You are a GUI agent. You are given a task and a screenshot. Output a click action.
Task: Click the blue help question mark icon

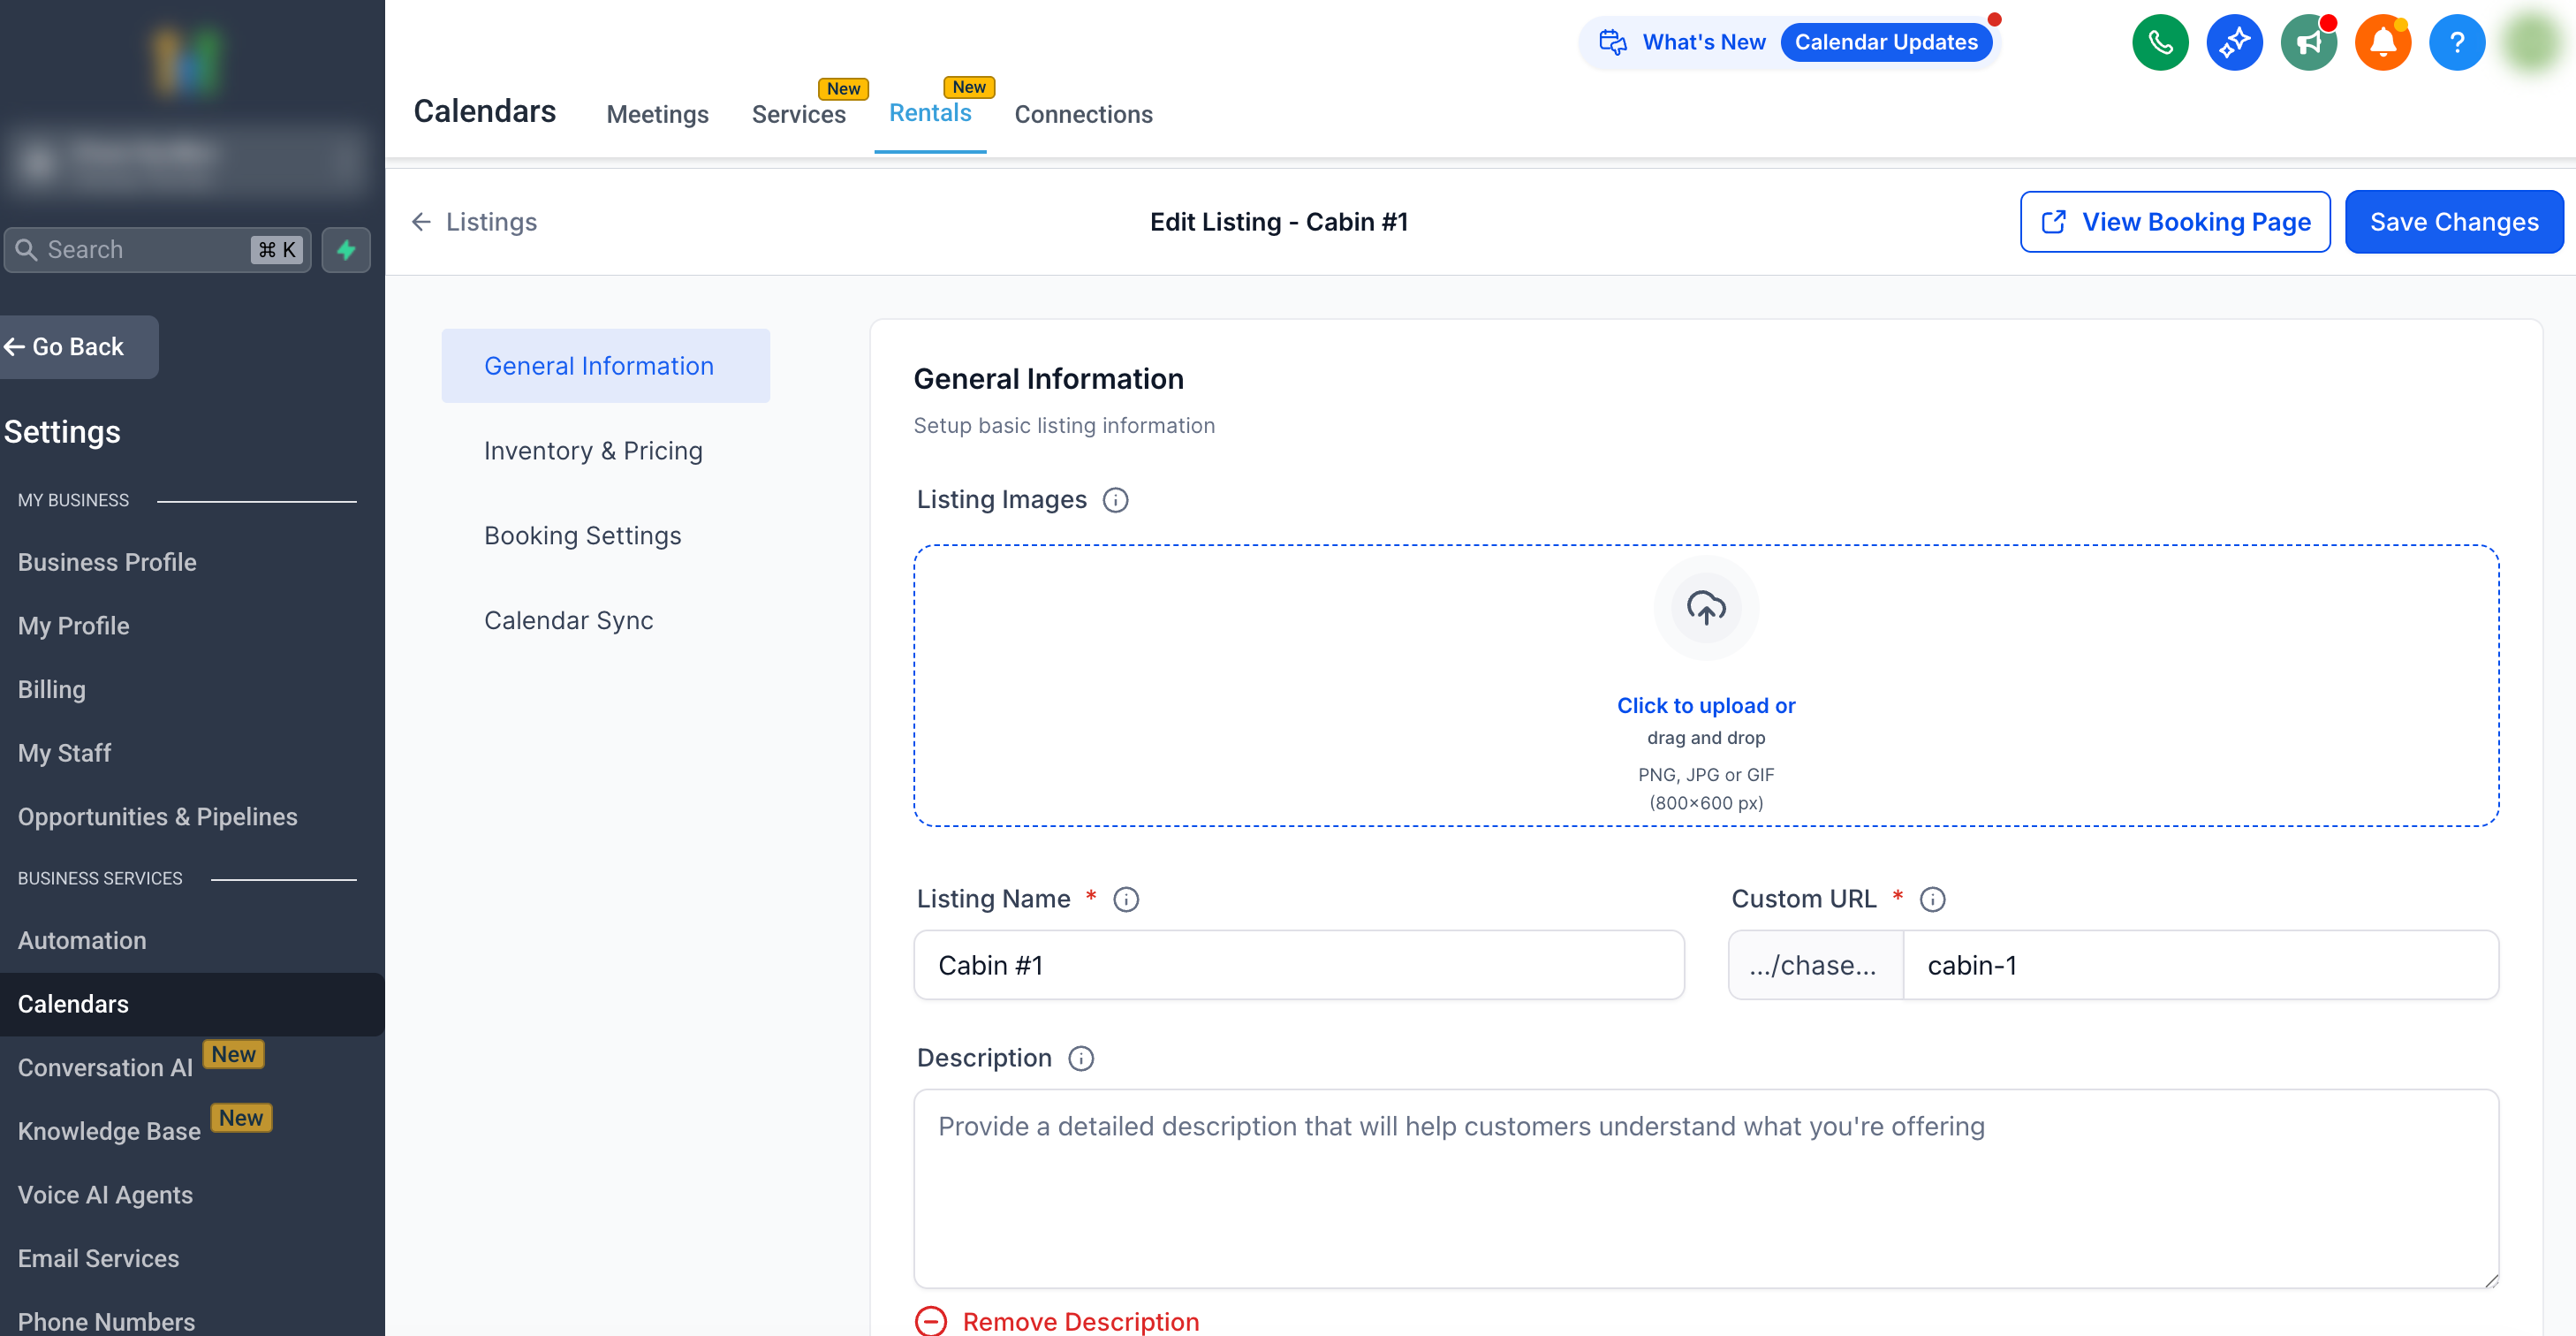(x=2456, y=43)
